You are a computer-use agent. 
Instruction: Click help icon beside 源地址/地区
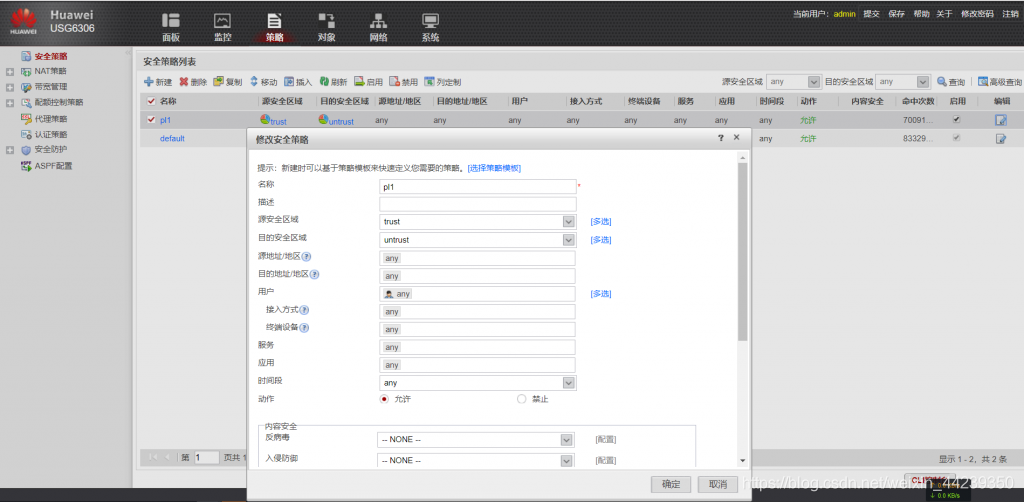click(306, 257)
